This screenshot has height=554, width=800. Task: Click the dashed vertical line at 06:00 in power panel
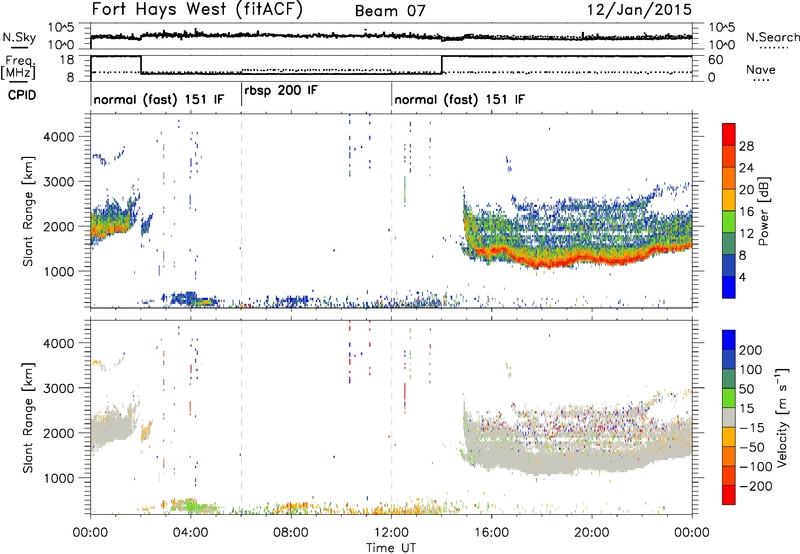241,211
